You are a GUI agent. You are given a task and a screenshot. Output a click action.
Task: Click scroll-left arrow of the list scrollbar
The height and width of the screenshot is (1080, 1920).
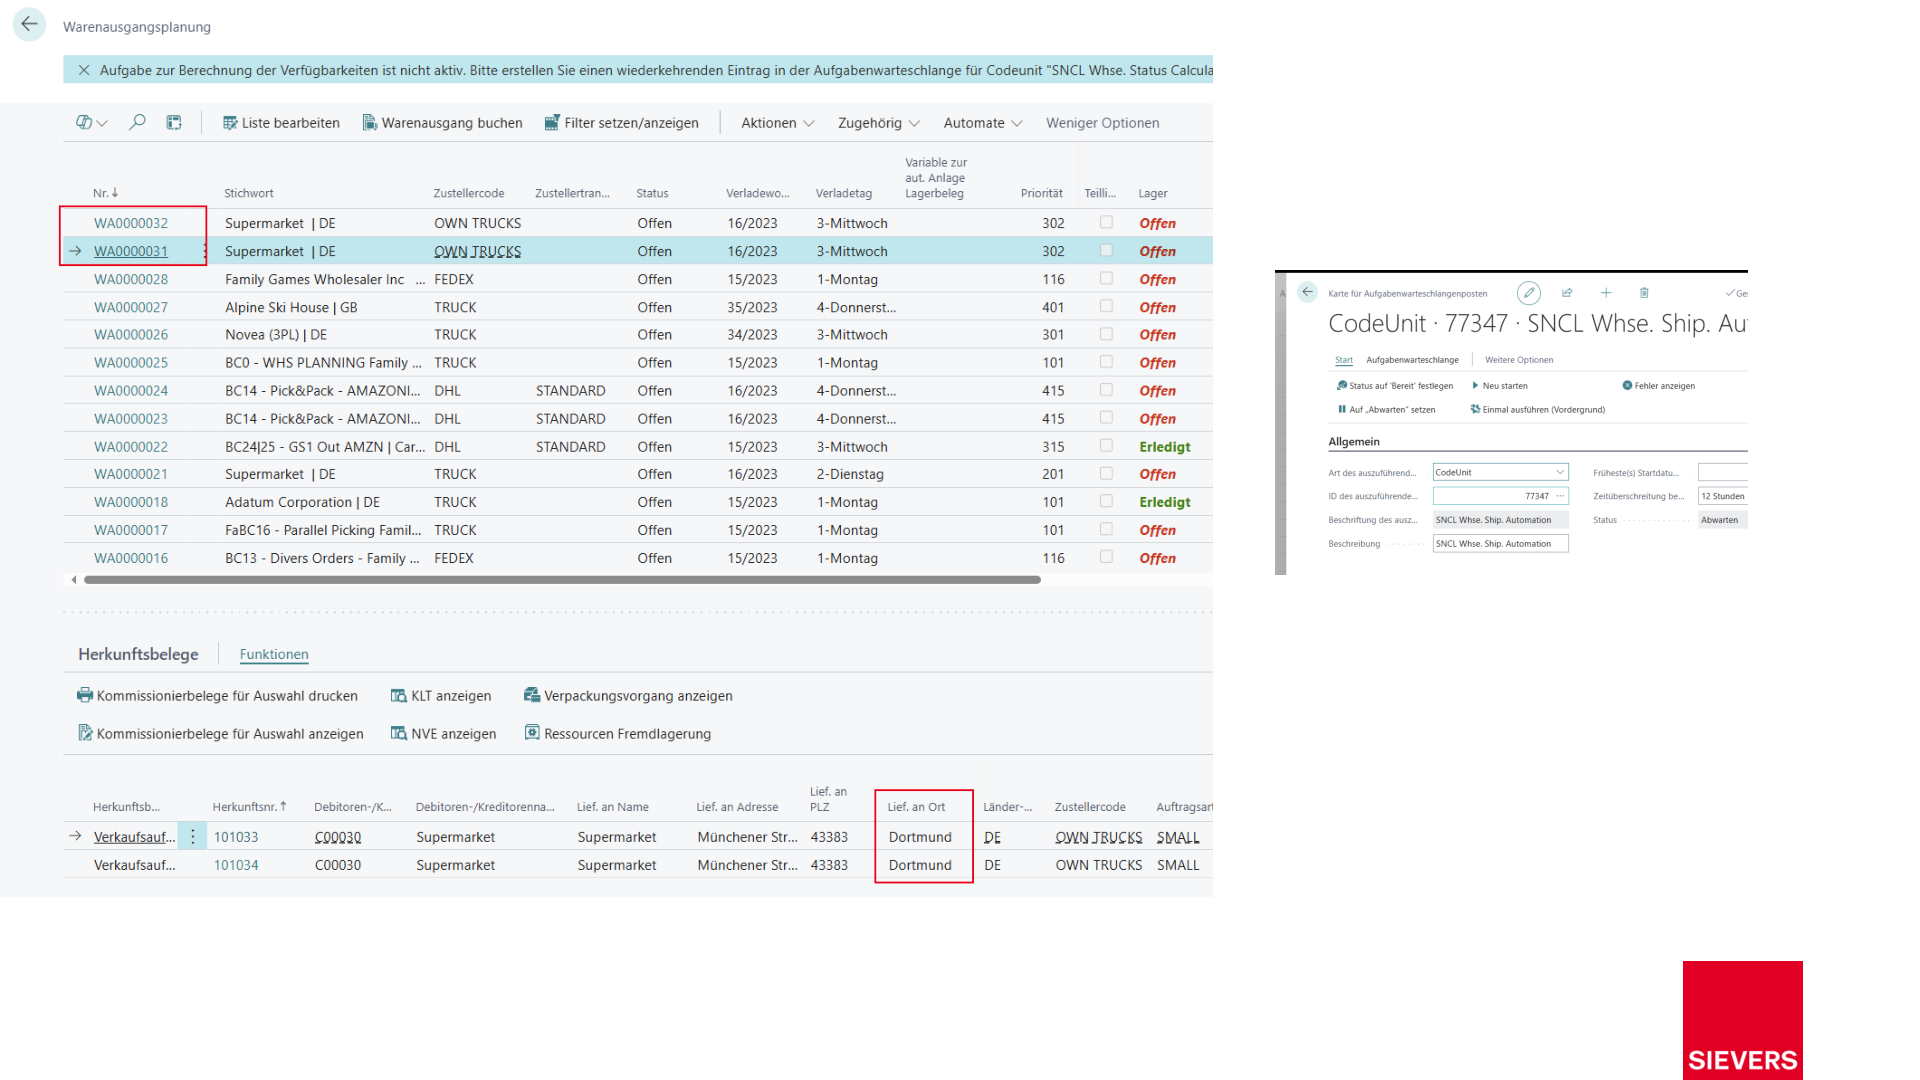(73, 580)
